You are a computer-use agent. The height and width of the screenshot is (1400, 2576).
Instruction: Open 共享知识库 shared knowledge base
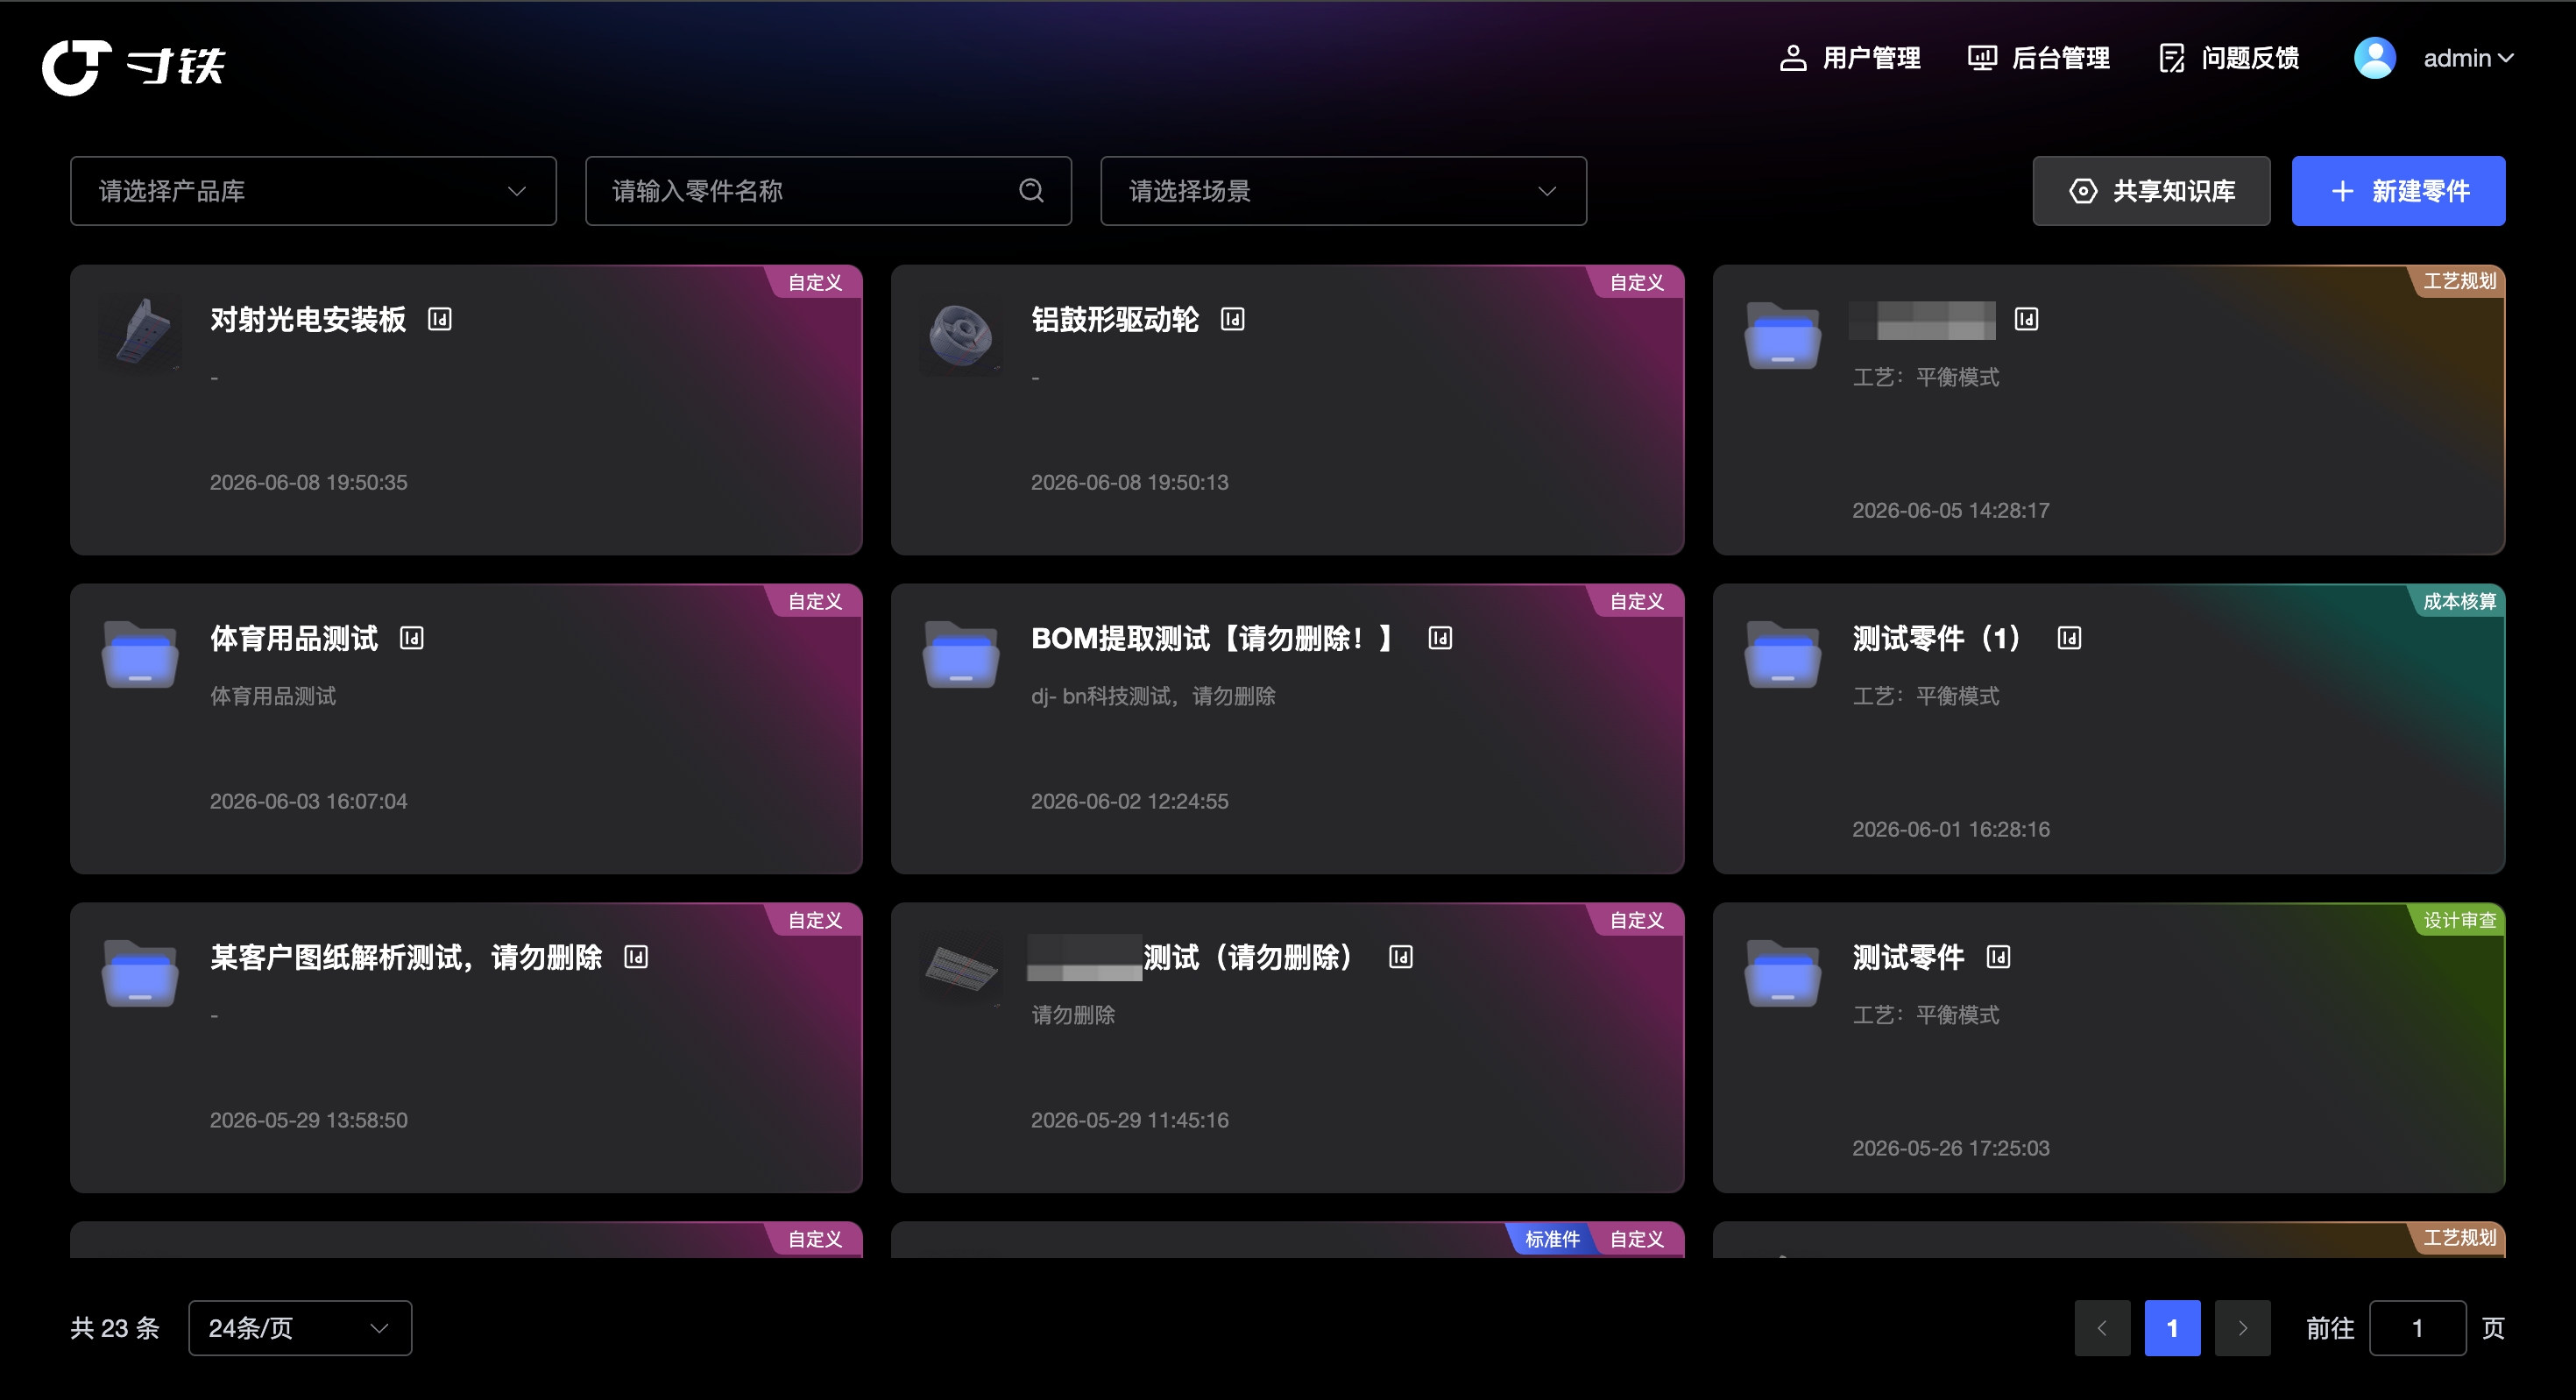pyautogui.click(x=2151, y=191)
